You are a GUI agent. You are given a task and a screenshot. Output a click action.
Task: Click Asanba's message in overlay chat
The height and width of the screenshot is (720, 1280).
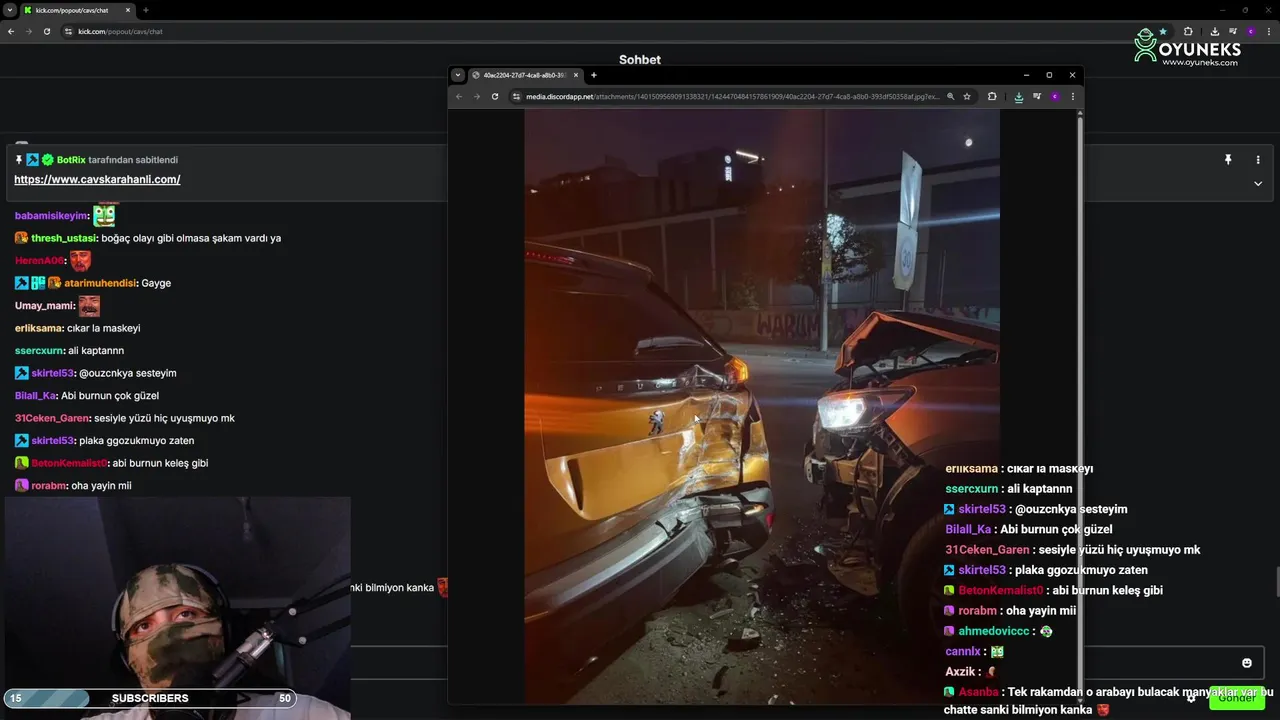coord(1110,701)
